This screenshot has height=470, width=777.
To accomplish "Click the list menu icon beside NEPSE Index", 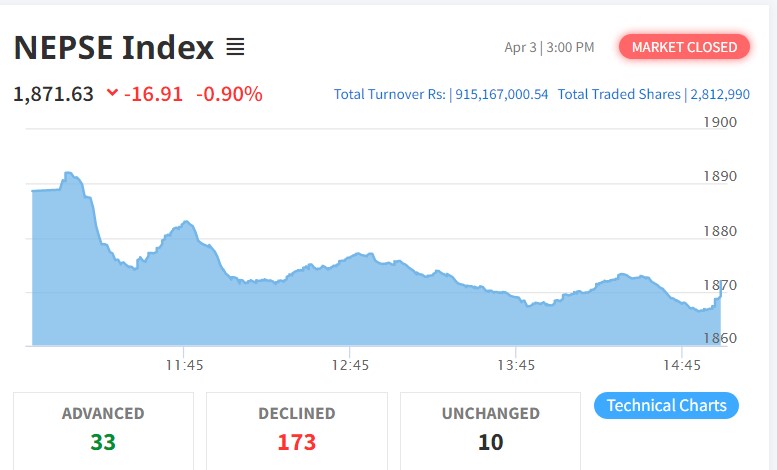I will (x=235, y=47).
